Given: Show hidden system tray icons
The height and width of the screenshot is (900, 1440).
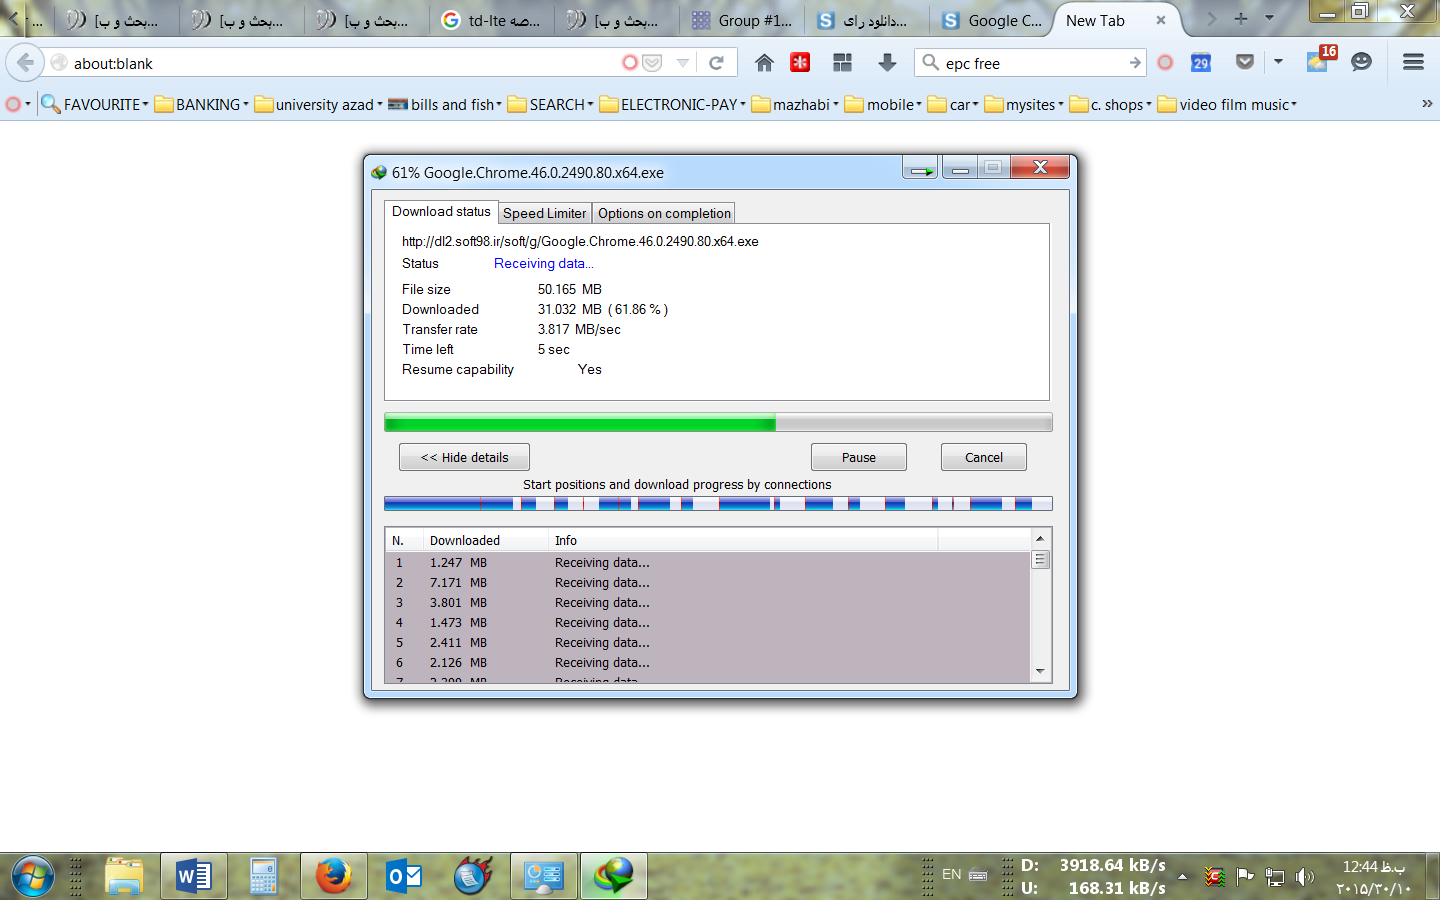Looking at the screenshot, I should click(1182, 877).
